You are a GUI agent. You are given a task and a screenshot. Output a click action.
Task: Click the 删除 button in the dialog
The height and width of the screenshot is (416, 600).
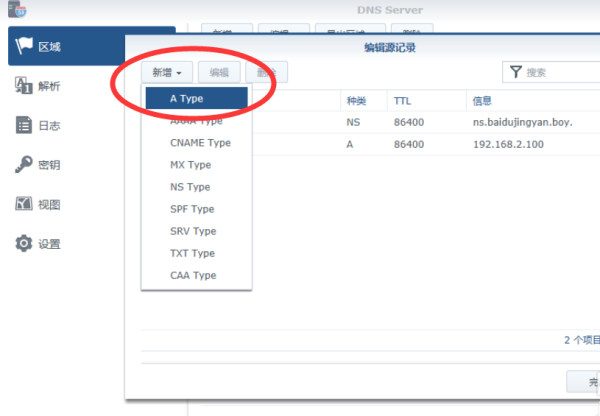[266, 72]
